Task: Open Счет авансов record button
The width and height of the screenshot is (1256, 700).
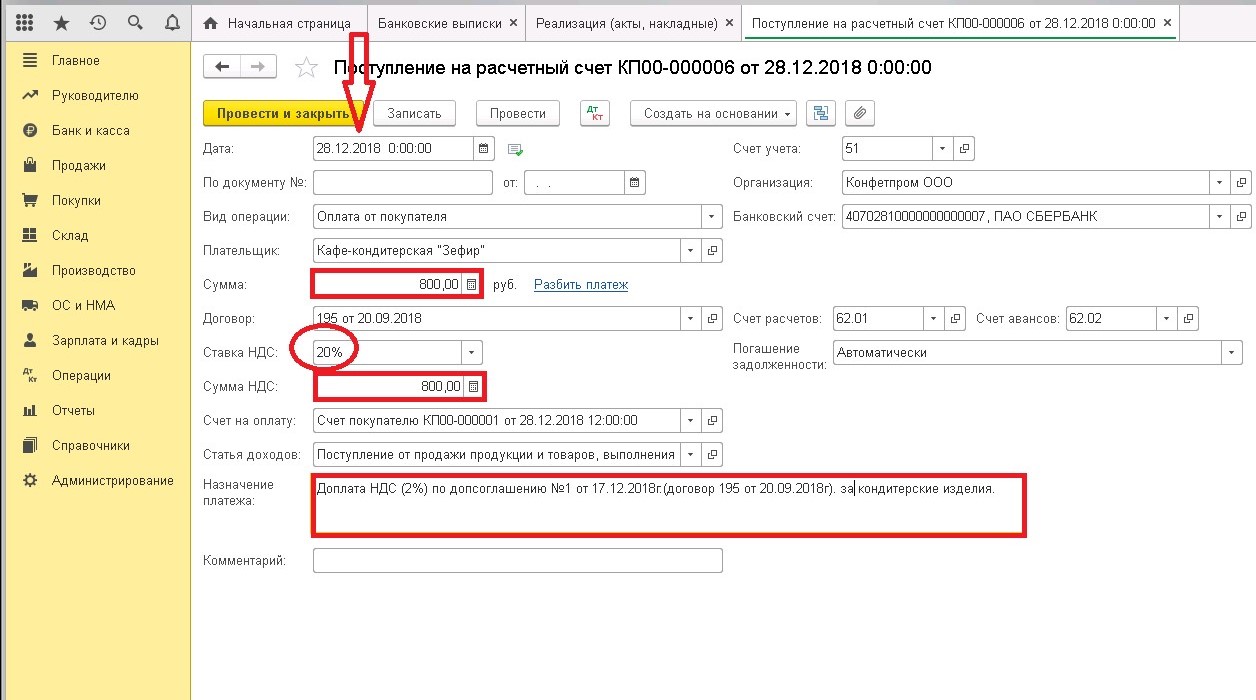Action: pos(1188,318)
